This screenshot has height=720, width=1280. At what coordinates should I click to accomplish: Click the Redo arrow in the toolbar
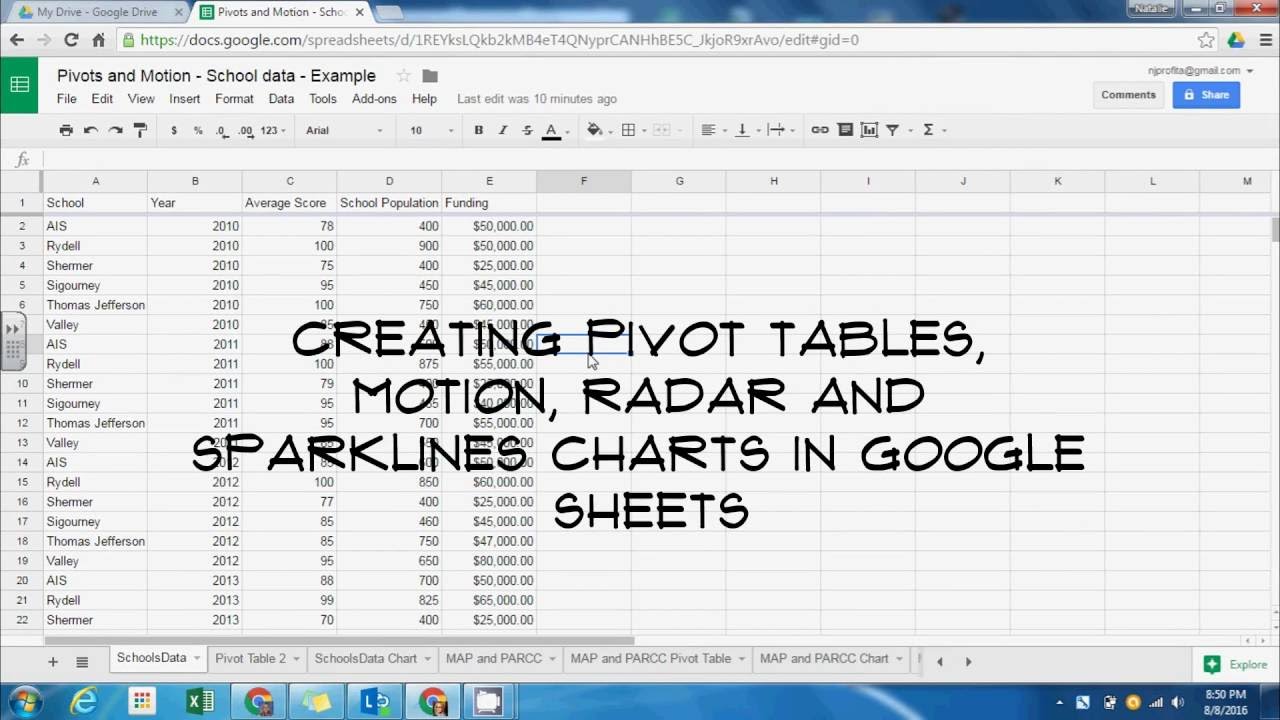116,130
